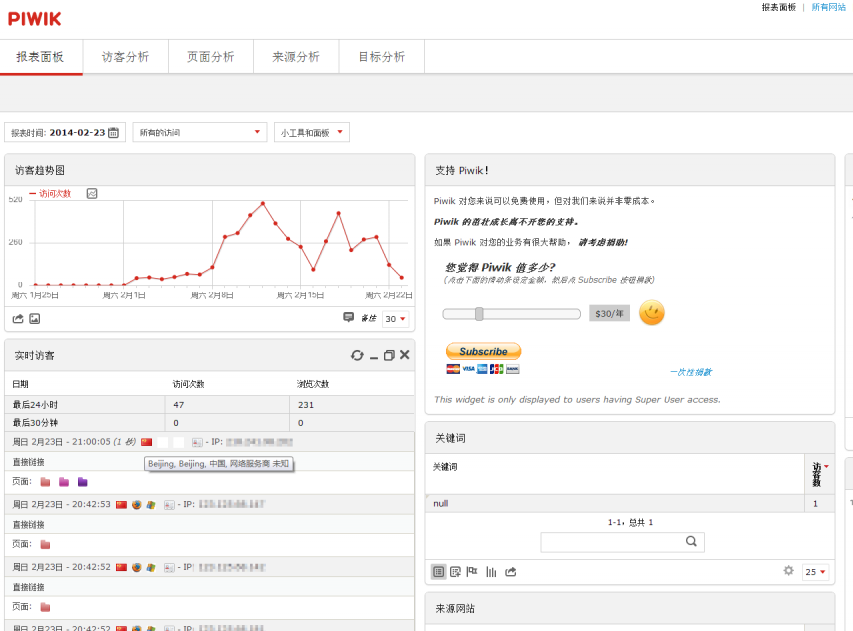Sort by 访客数 column header
This screenshot has width=853, height=631.
(x=819, y=474)
